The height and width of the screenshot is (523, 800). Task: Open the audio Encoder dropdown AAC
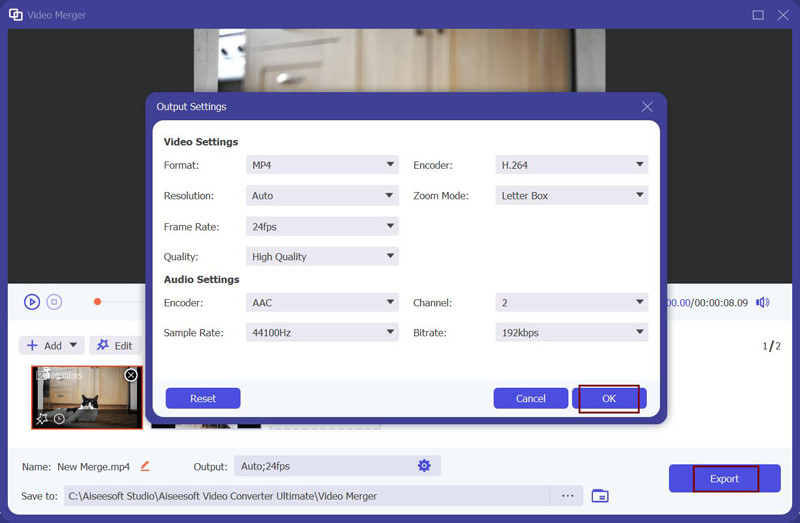pos(322,303)
